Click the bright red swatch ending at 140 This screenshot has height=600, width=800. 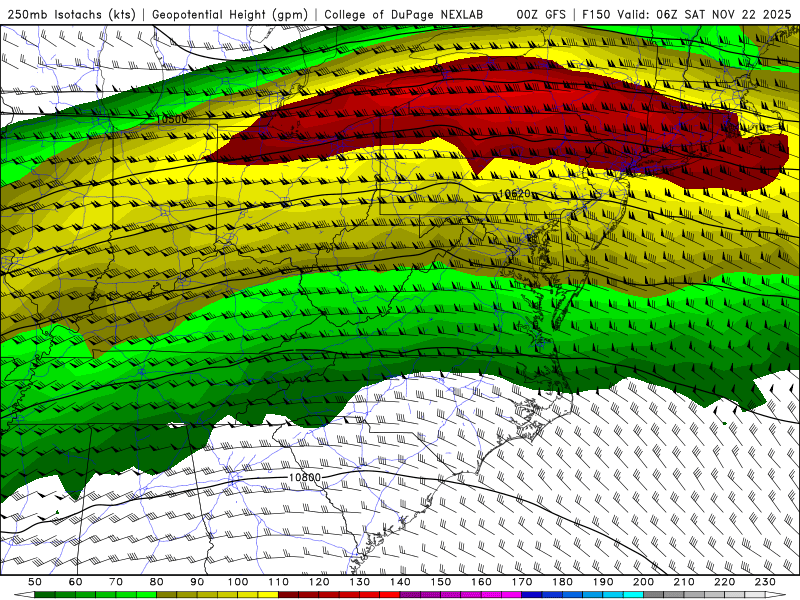coord(390,595)
